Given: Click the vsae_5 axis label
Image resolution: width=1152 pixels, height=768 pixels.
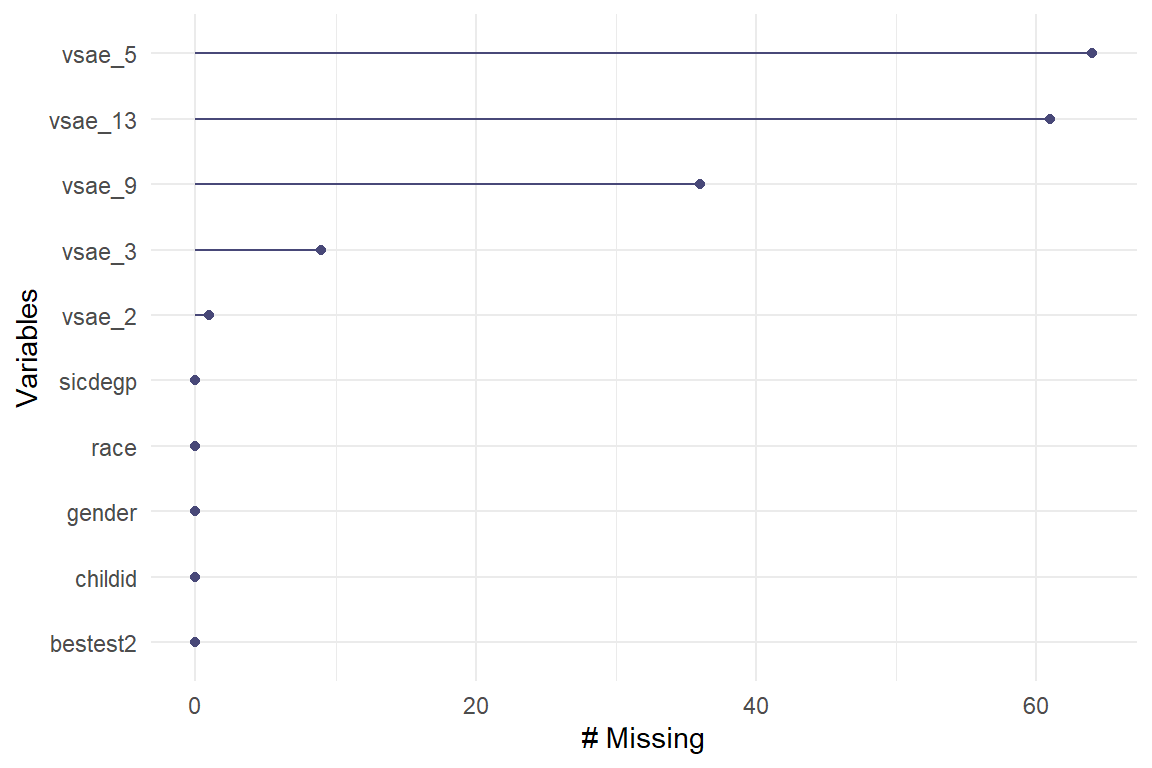Looking at the screenshot, I should point(99,54).
